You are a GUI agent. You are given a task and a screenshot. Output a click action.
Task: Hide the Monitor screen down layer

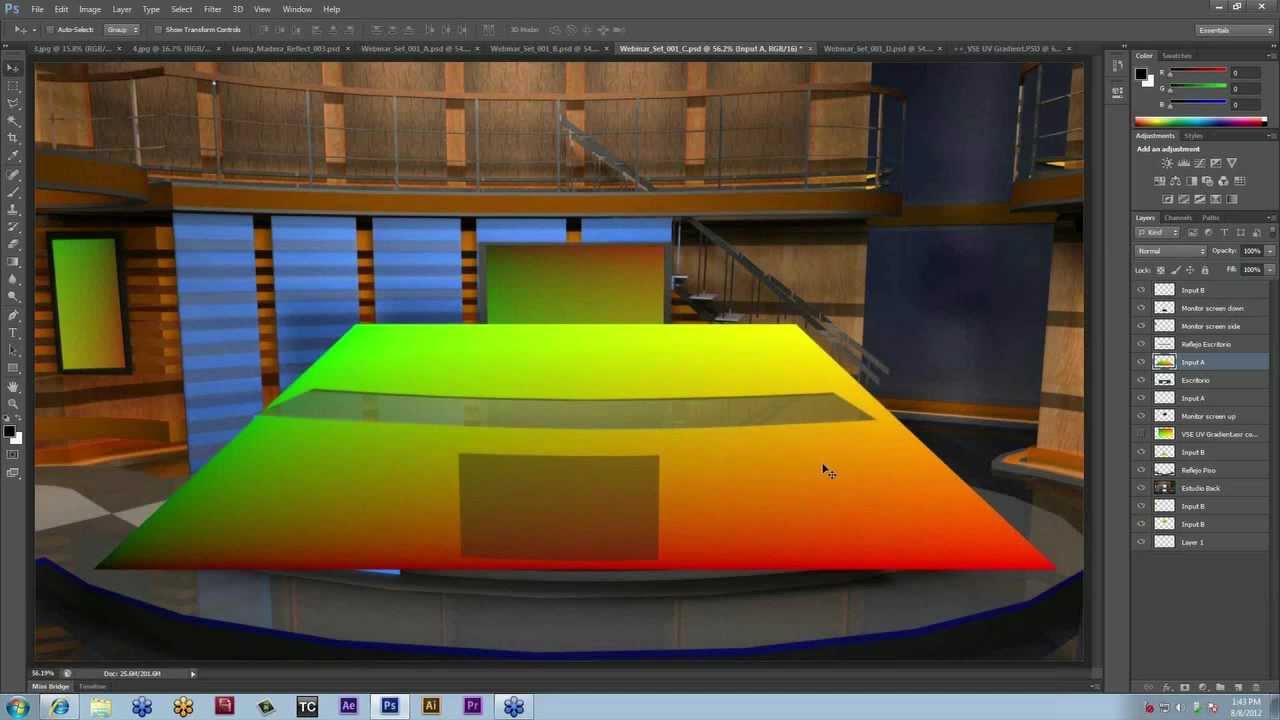(x=1141, y=308)
